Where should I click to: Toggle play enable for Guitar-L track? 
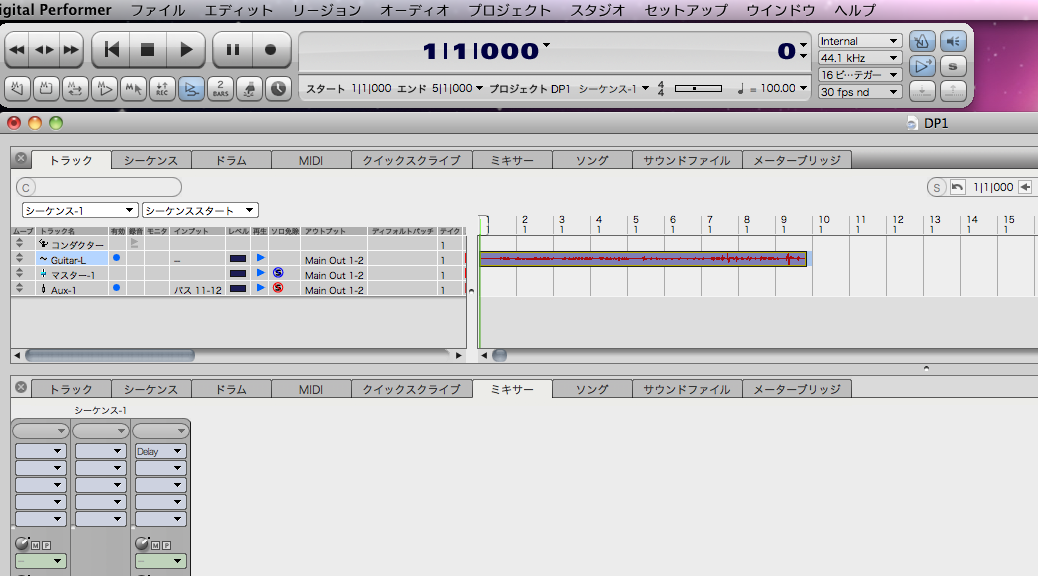pyautogui.click(x=261, y=258)
